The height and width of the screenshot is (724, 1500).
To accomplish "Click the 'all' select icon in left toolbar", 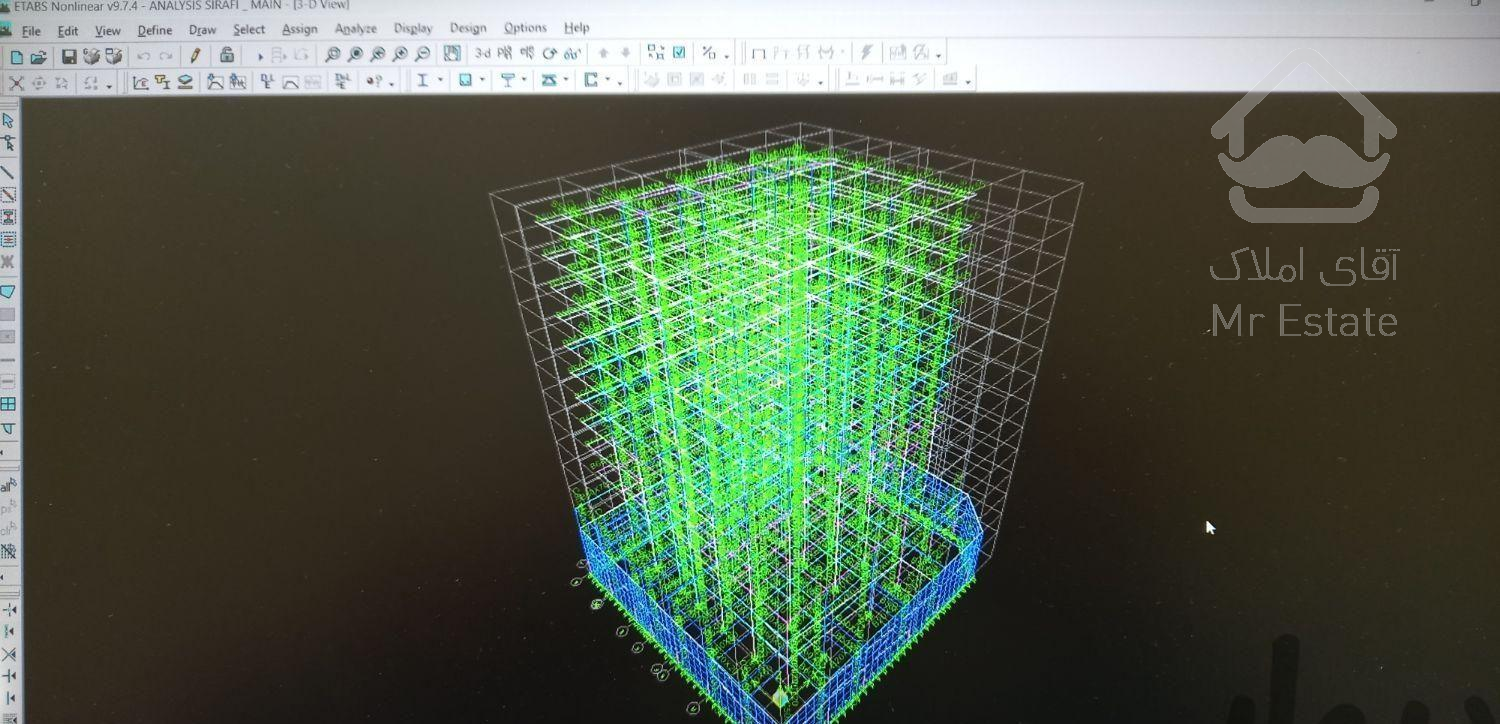I will [8, 484].
